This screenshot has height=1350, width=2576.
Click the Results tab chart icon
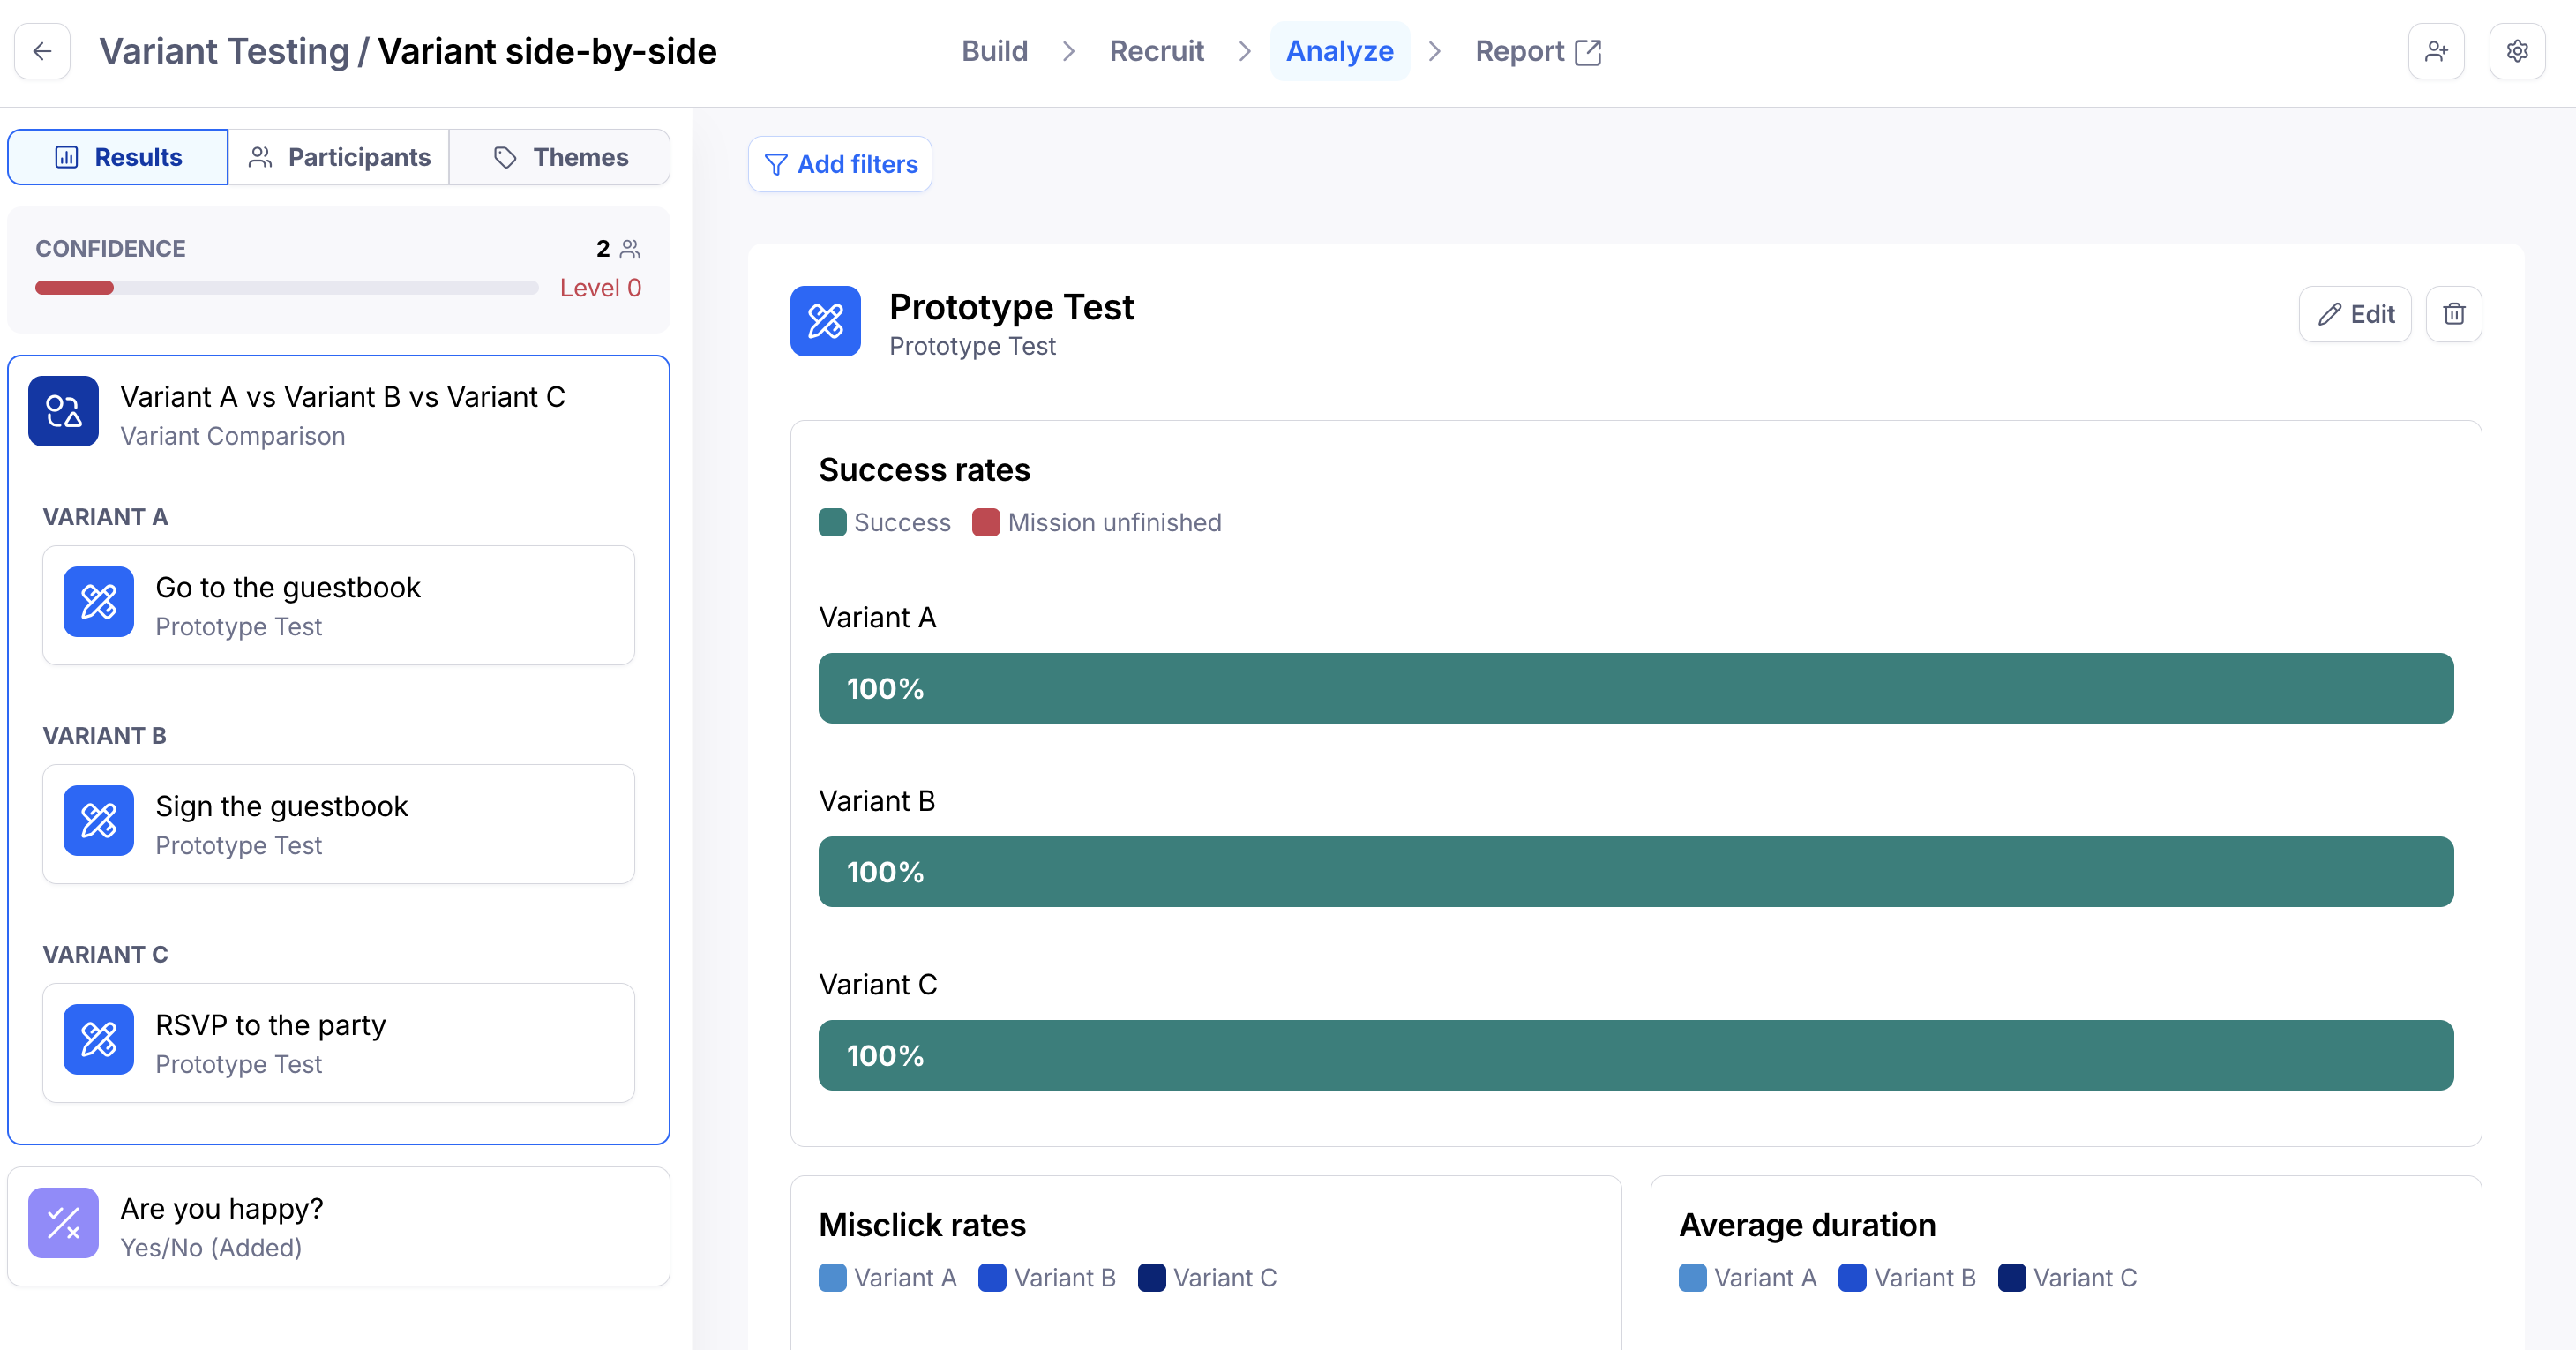66,157
